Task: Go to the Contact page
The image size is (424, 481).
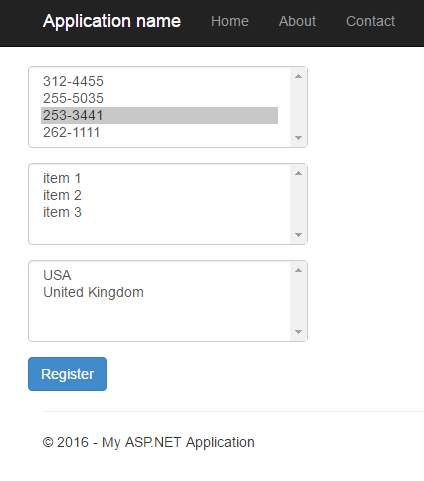Action: pyautogui.click(x=370, y=21)
